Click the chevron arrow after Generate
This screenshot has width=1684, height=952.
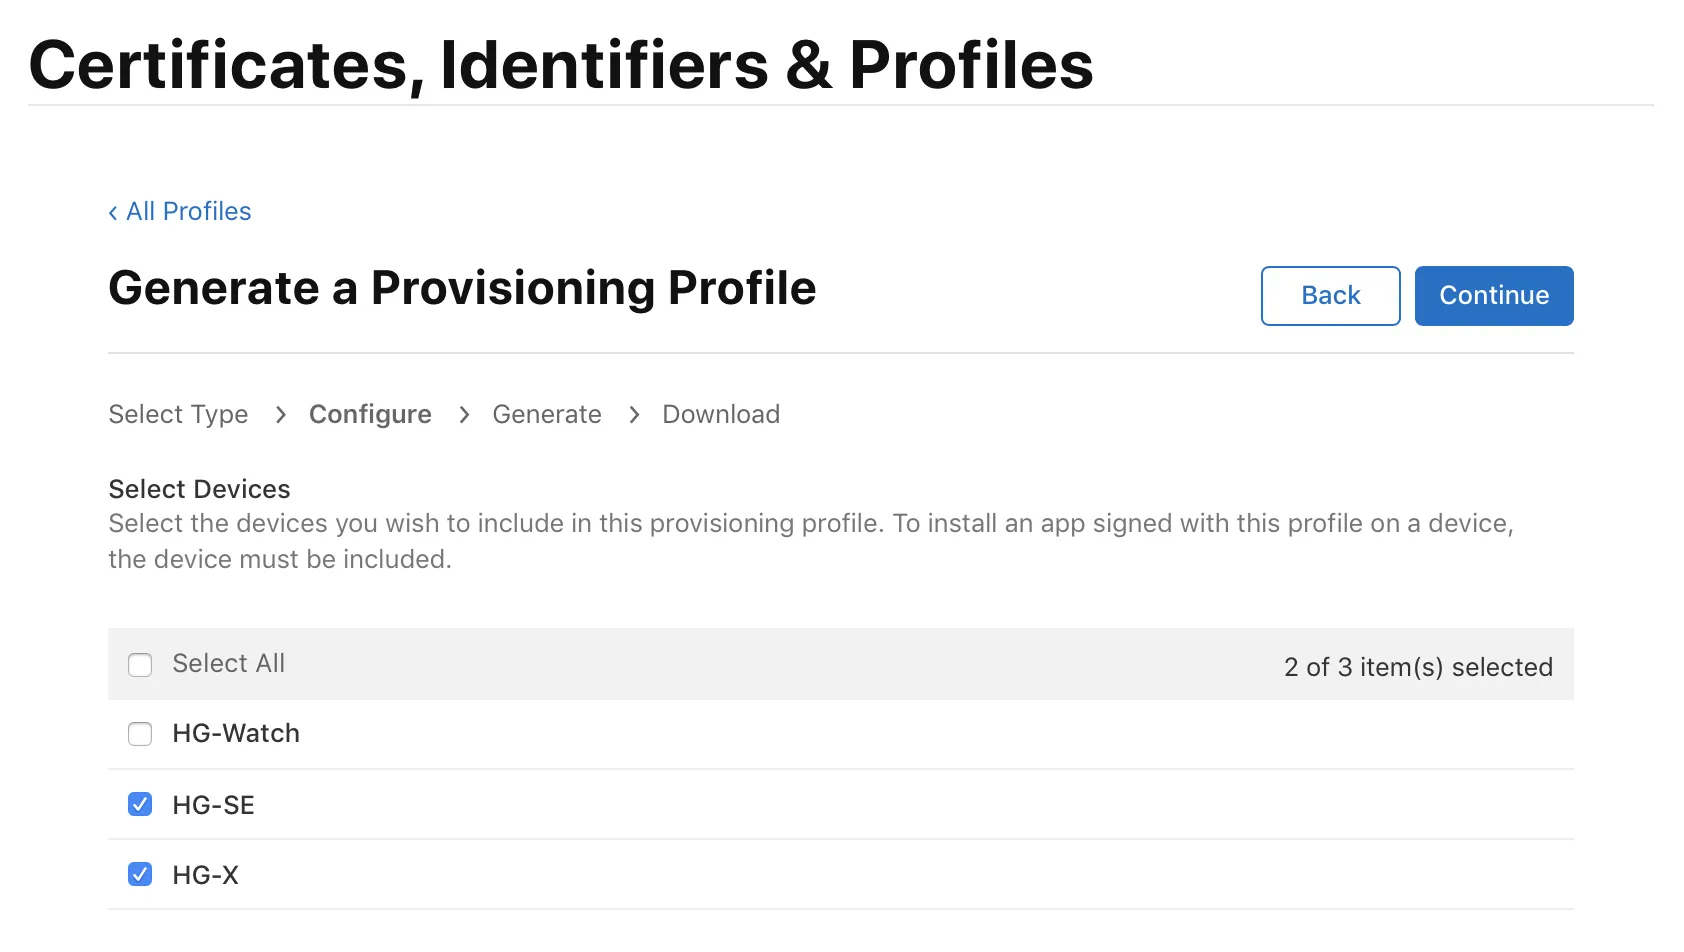634,414
